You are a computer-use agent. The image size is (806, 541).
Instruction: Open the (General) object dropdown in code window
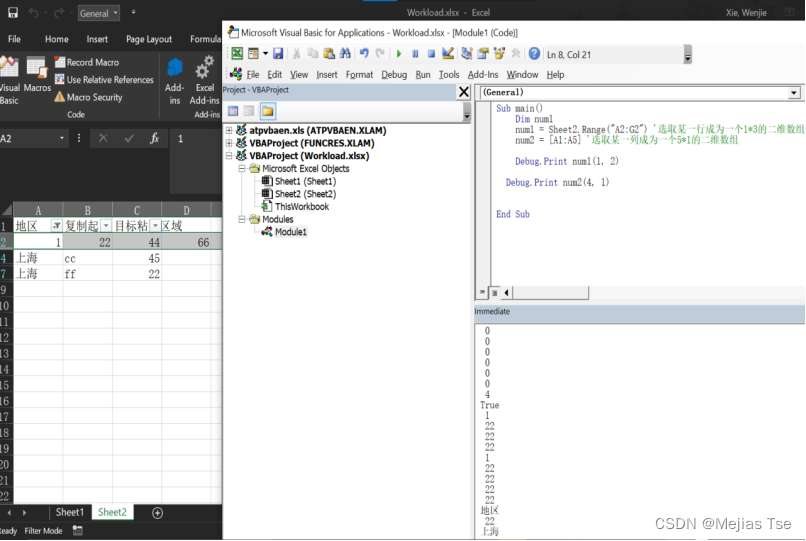tap(794, 93)
